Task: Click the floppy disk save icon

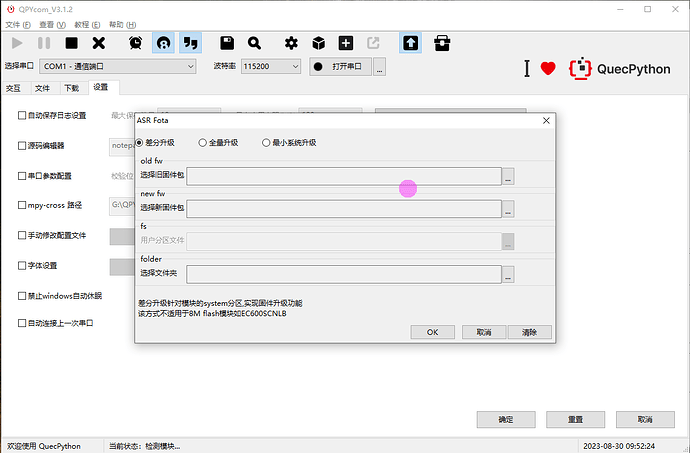Action: pyautogui.click(x=227, y=43)
